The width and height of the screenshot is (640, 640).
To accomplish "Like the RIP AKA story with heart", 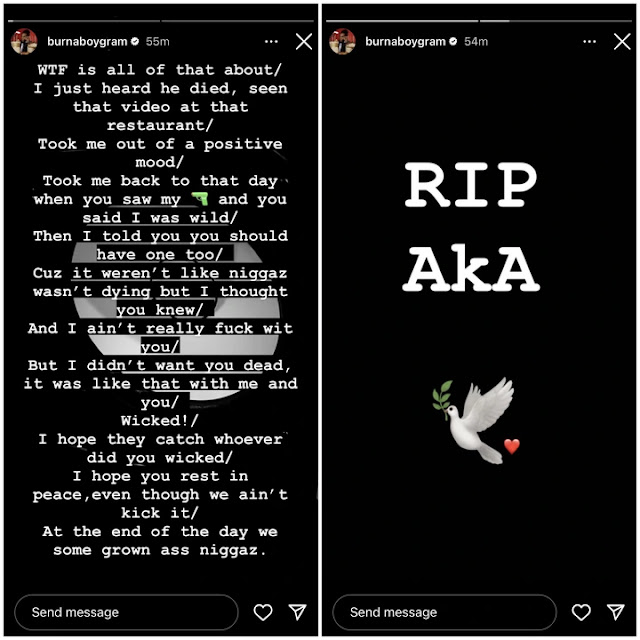I will click(x=581, y=612).
